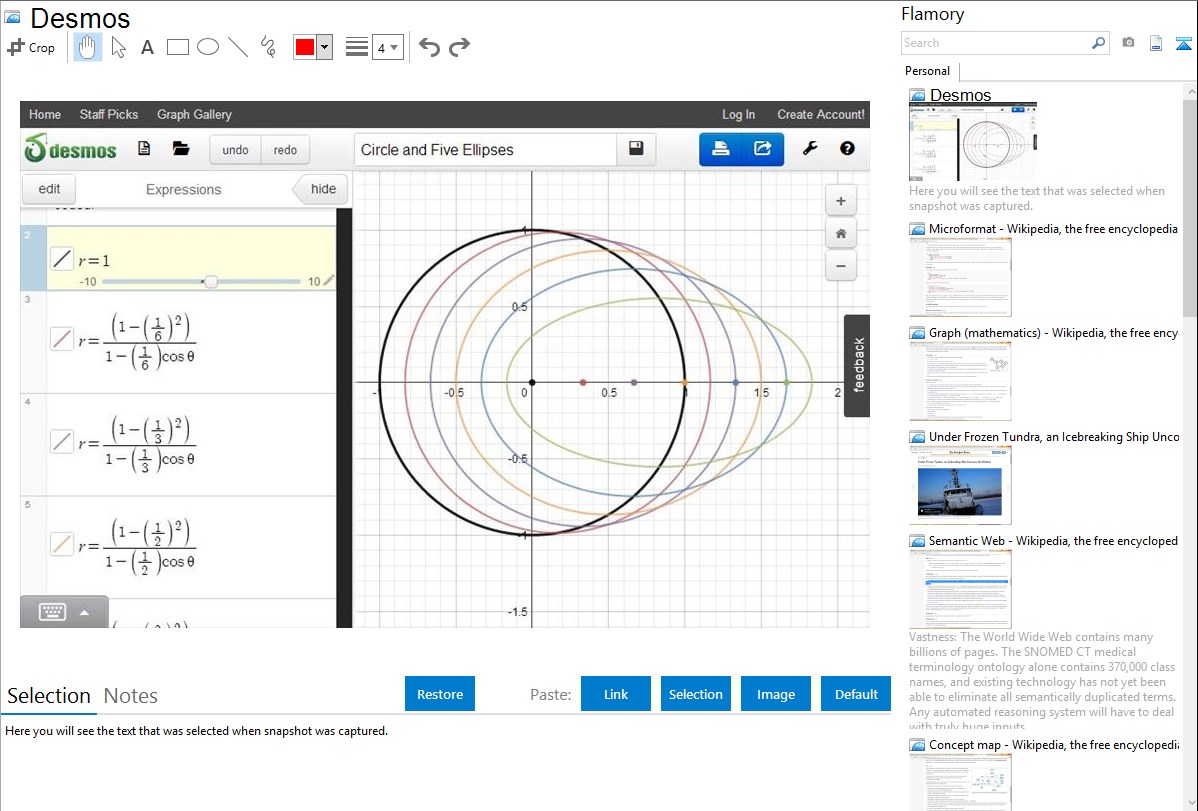
Task: Restore the captured snapshot
Action: 440,693
